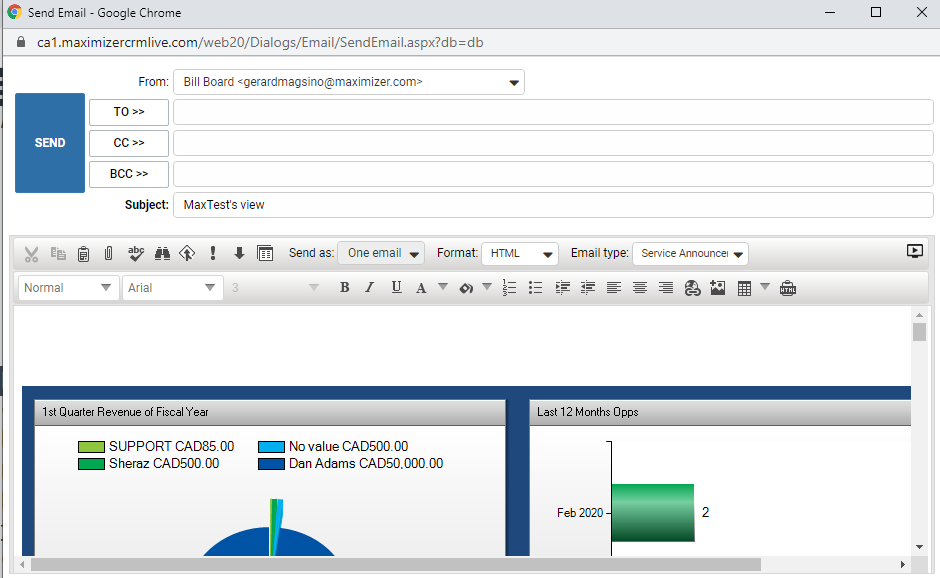
Task: Click the BCC >> button
Action: point(129,174)
